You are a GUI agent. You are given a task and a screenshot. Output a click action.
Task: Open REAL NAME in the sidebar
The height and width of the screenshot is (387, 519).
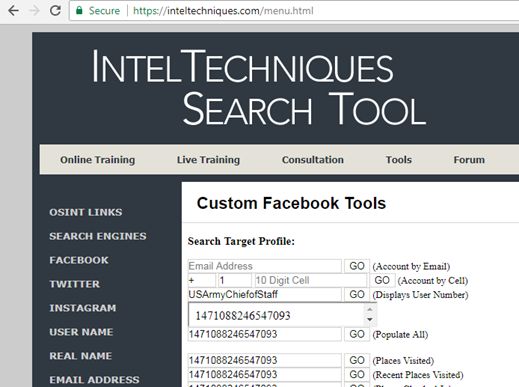pyautogui.click(x=81, y=356)
